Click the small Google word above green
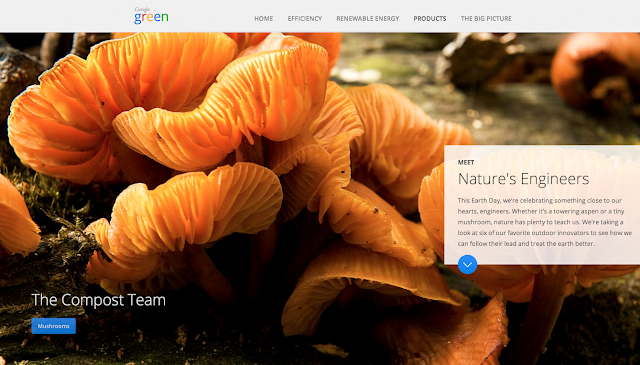 pos(142,9)
